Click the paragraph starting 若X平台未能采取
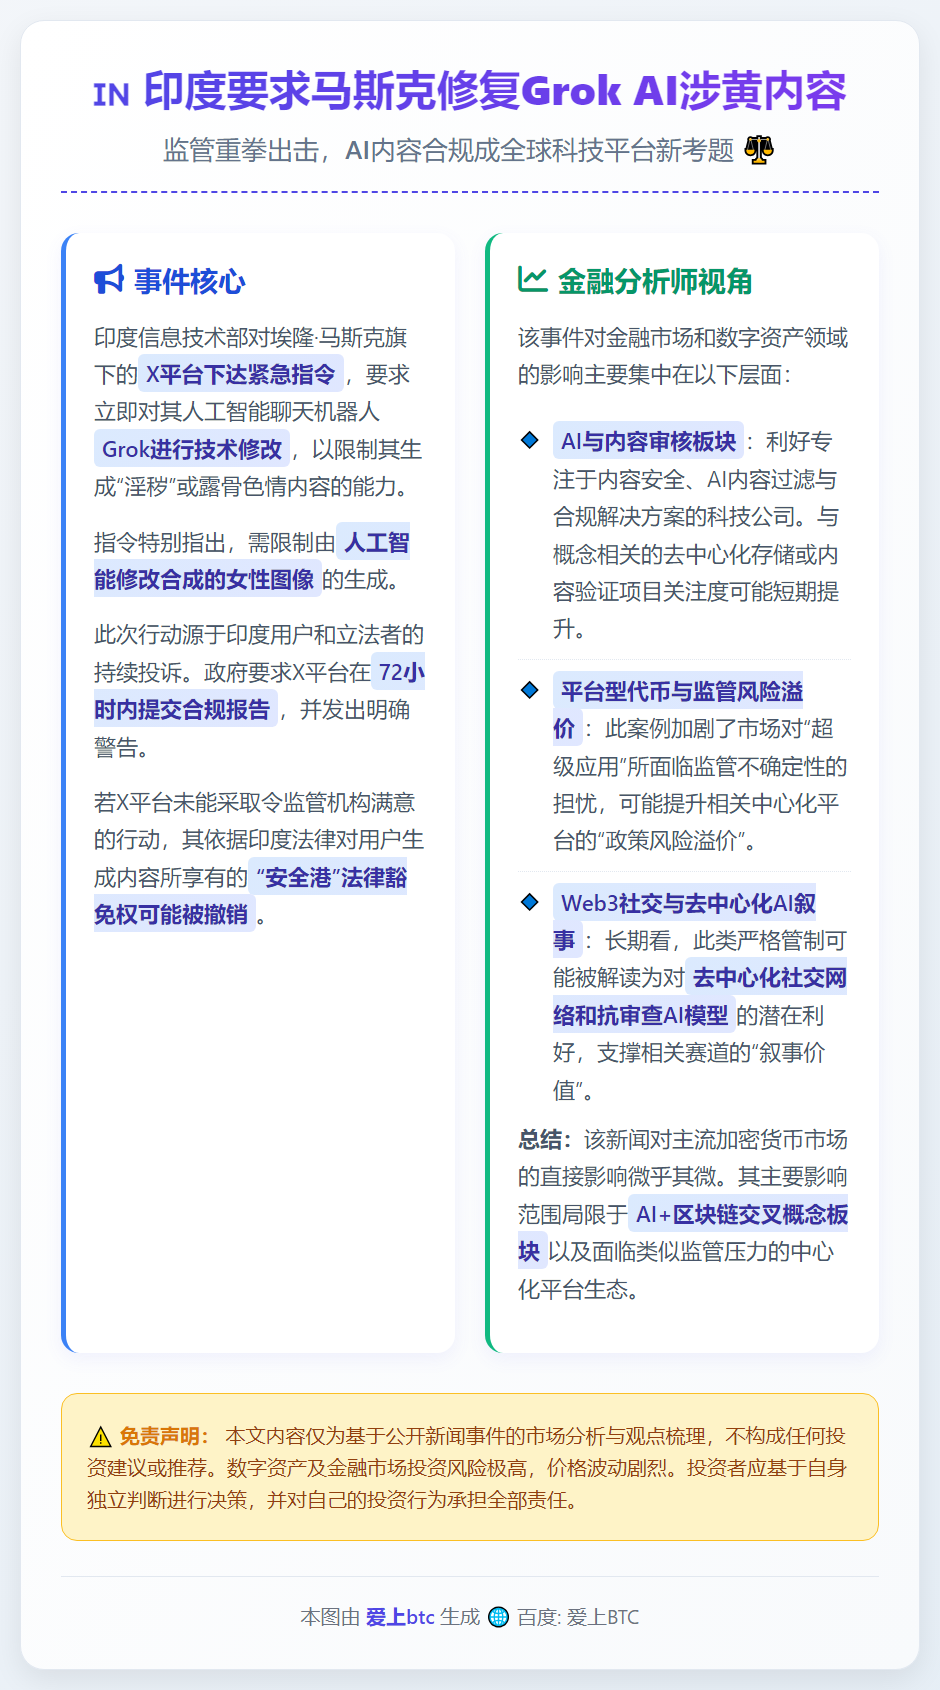The image size is (940, 1690). click(x=259, y=859)
